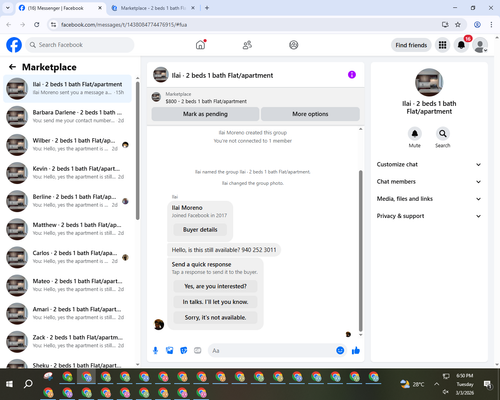The width and height of the screenshot is (500, 400).
Task: Open the weather widget showing 28°C
Action: 412,384
